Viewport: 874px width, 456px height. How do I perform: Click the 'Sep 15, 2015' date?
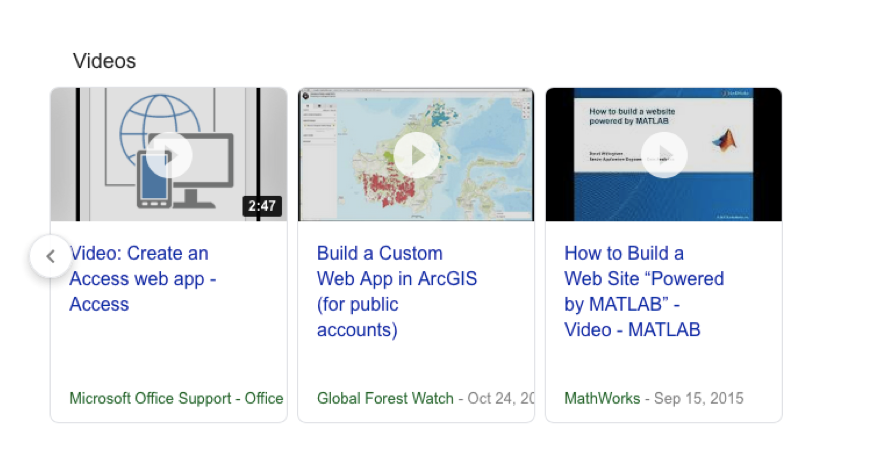coord(698,398)
